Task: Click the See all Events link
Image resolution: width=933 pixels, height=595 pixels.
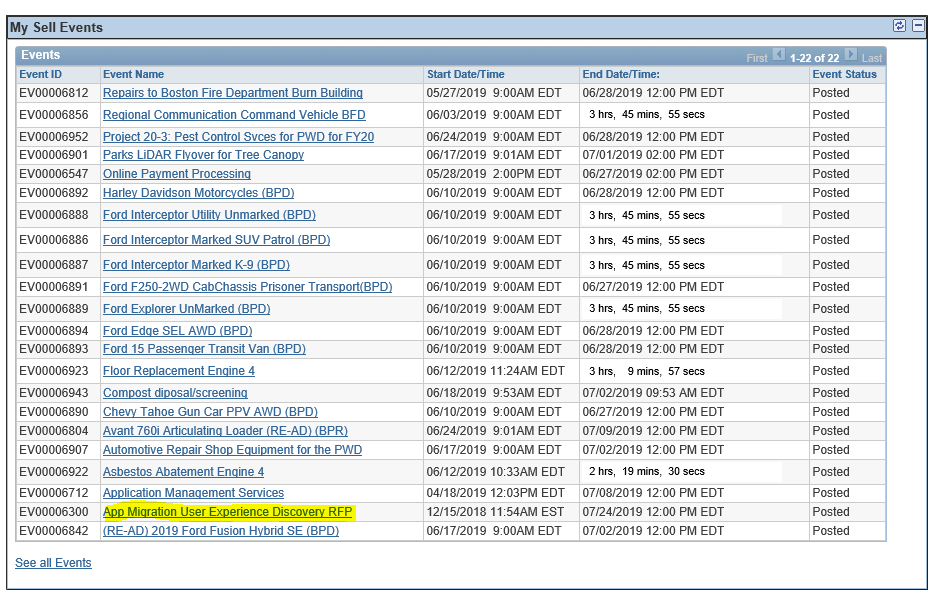Action: click(53, 563)
